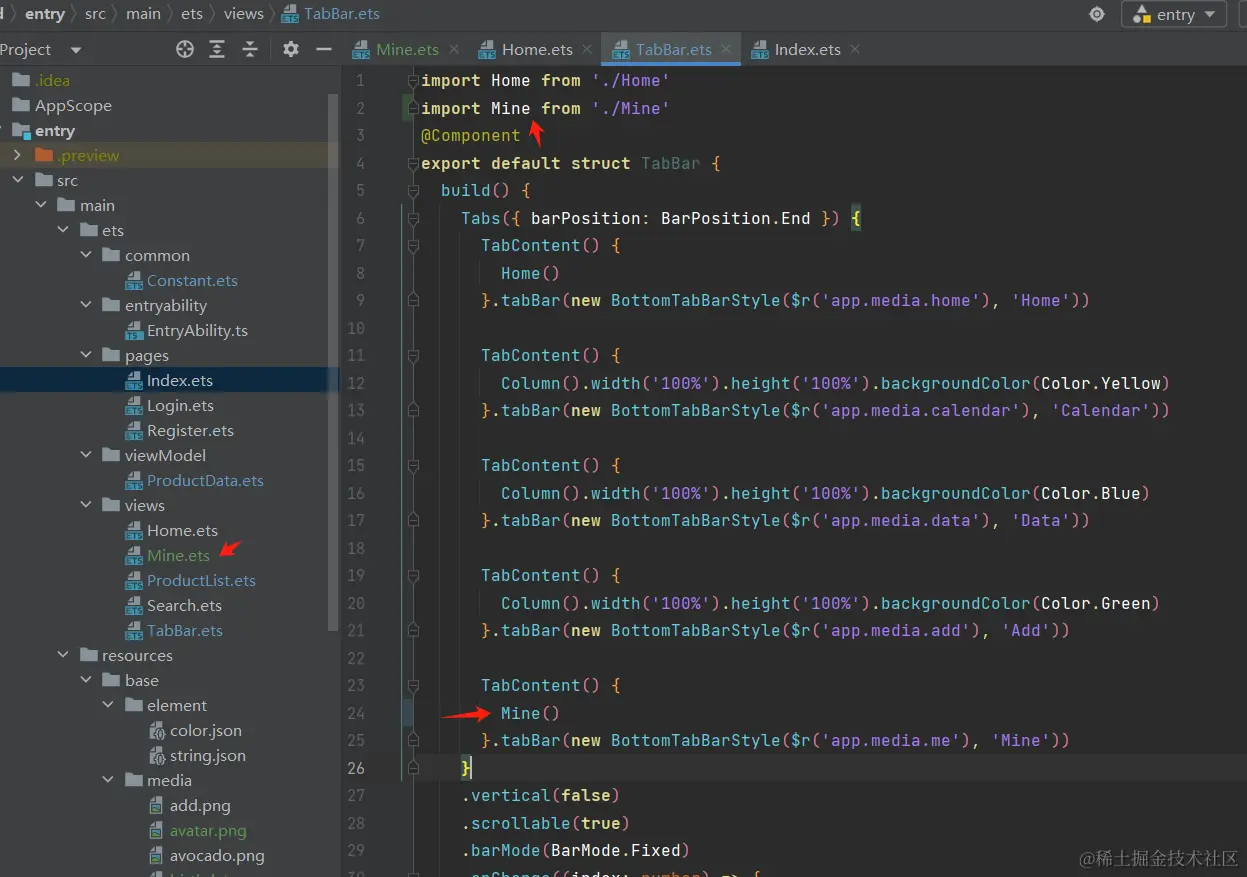Collapse the resources folder
This screenshot has height=877, width=1247.
pyautogui.click(x=64, y=655)
